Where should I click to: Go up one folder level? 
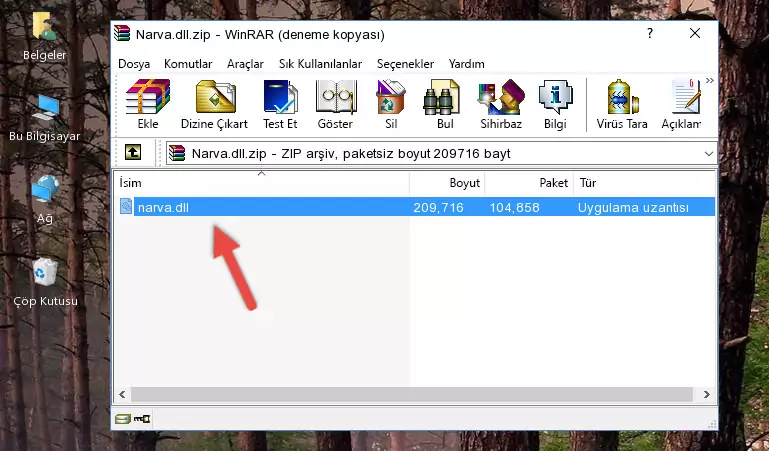(x=133, y=152)
